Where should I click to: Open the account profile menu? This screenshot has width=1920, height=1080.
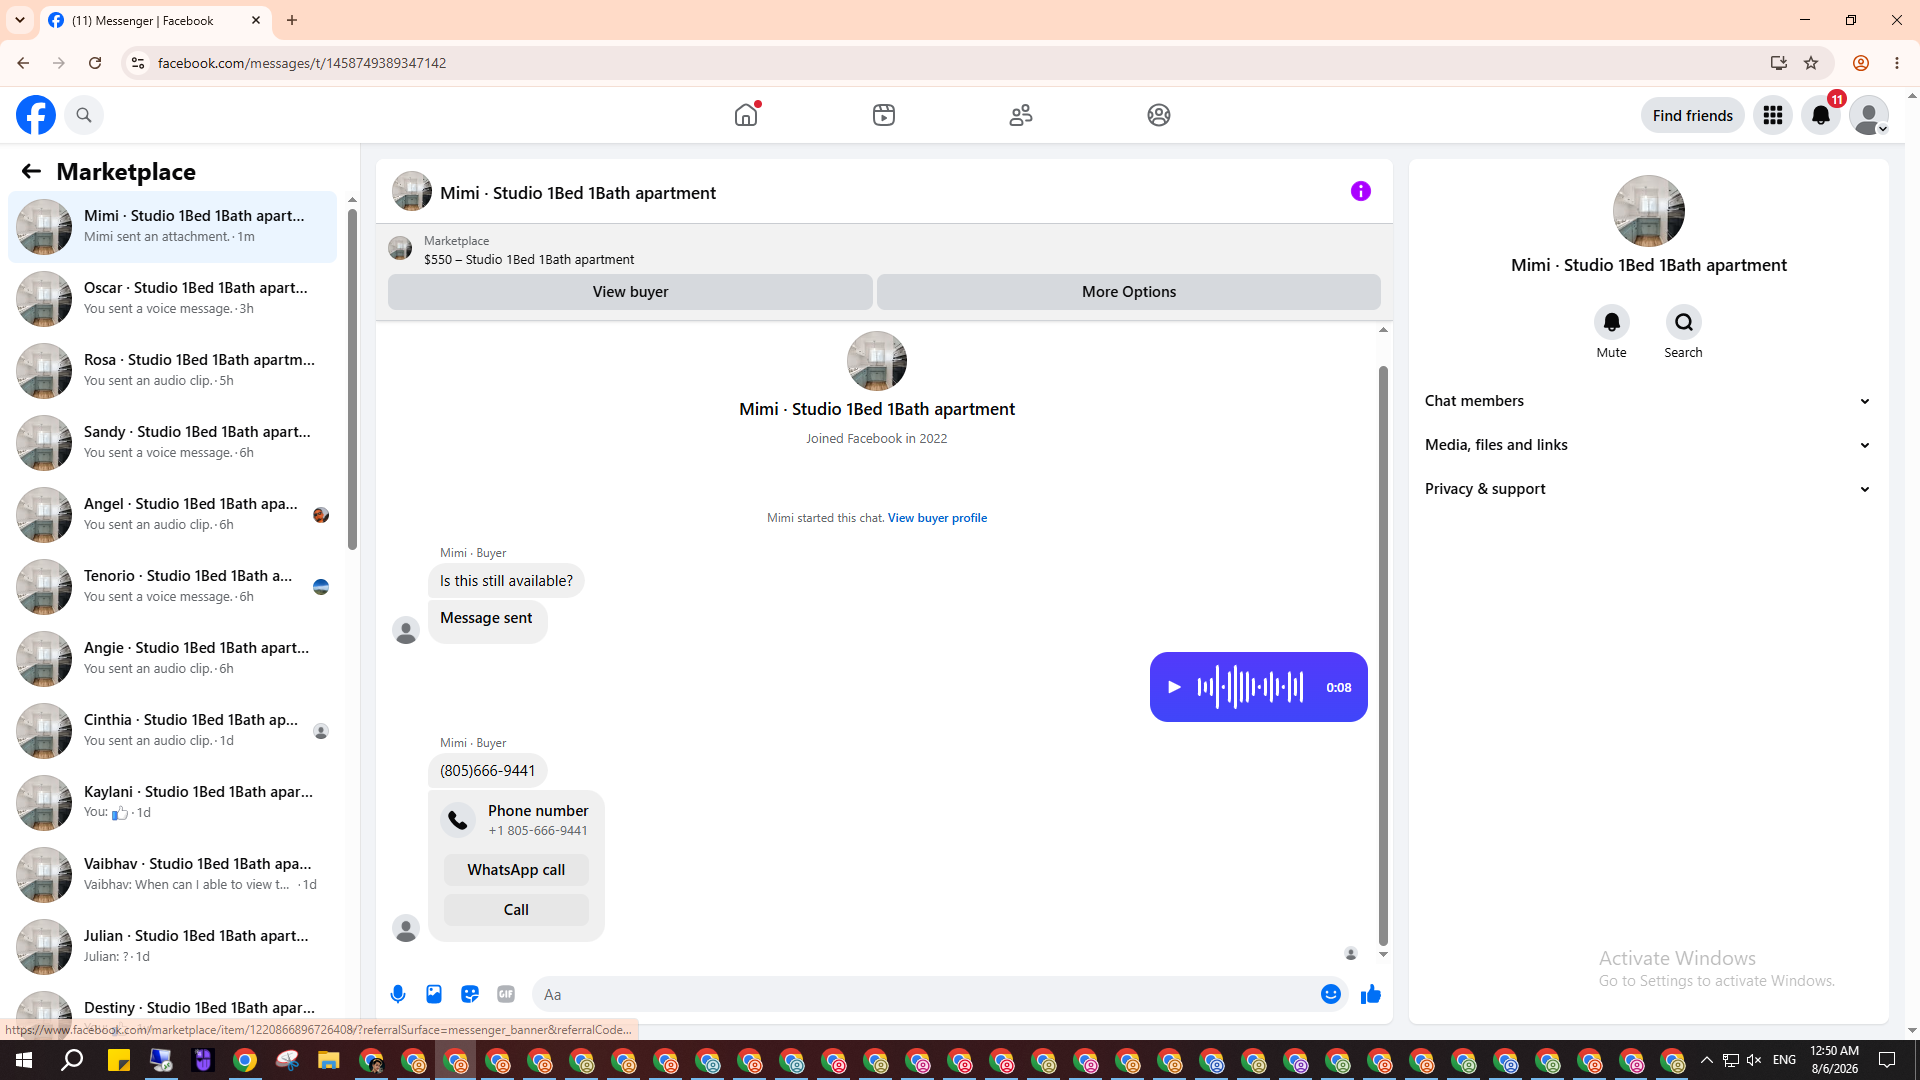click(x=1868, y=115)
